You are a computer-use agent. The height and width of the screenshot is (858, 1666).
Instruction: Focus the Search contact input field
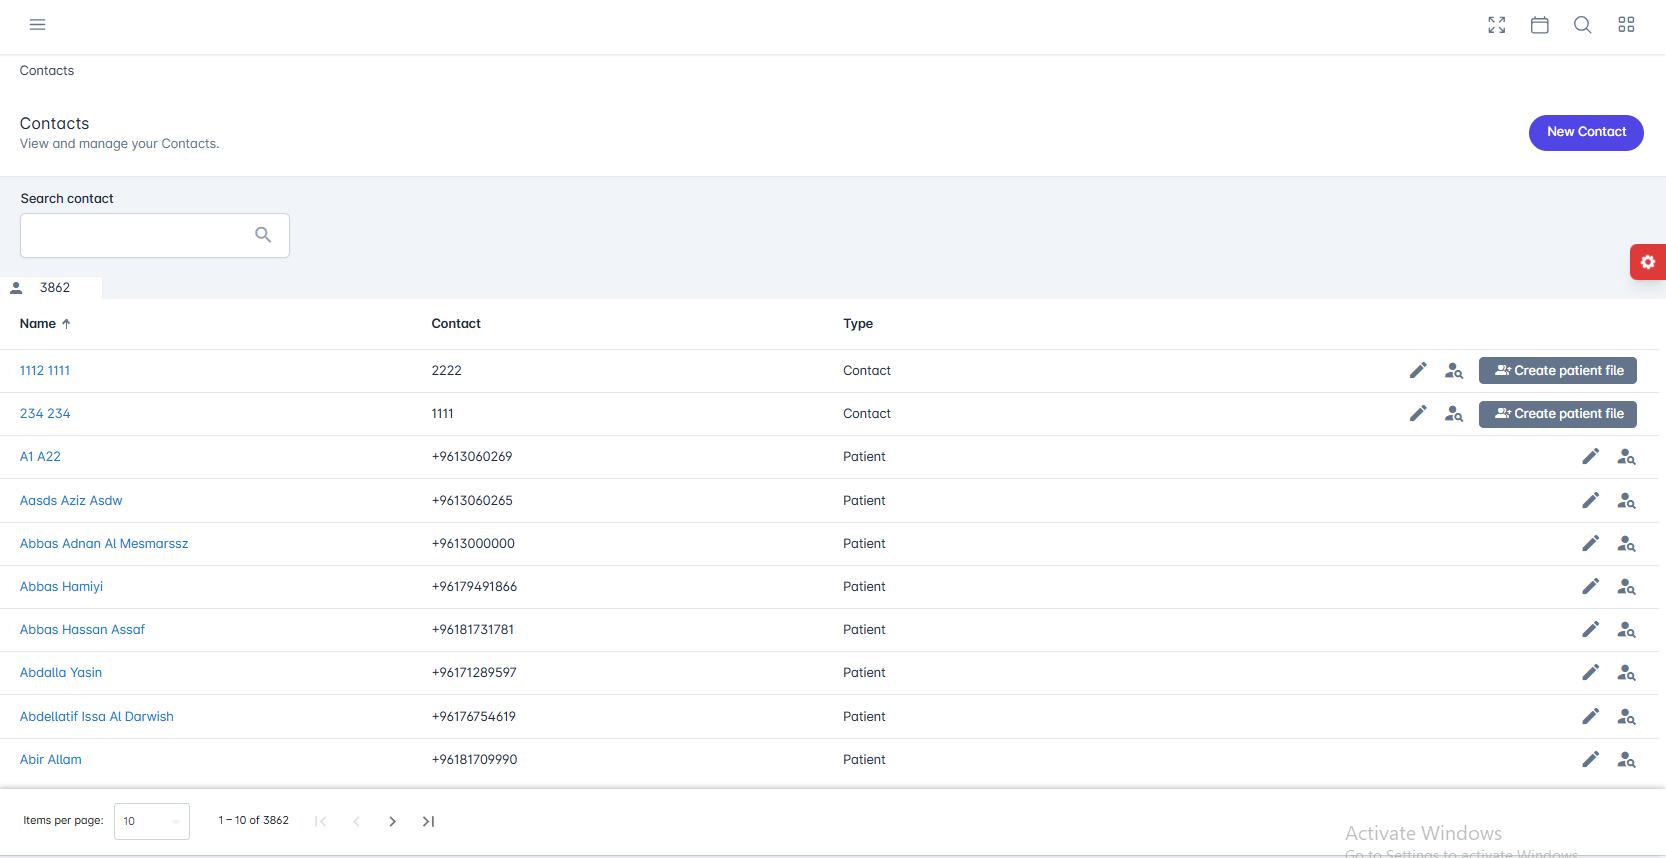click(155, 235)
